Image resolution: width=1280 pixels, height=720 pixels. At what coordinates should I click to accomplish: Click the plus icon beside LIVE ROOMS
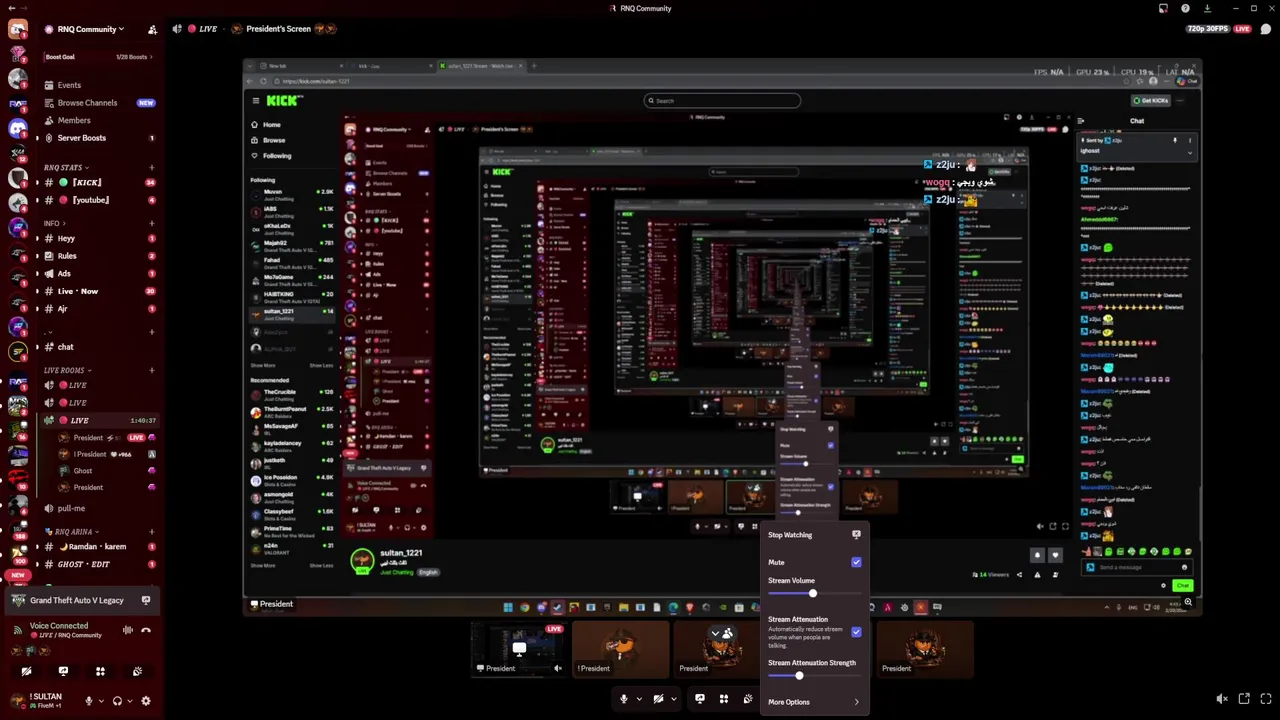152,370
